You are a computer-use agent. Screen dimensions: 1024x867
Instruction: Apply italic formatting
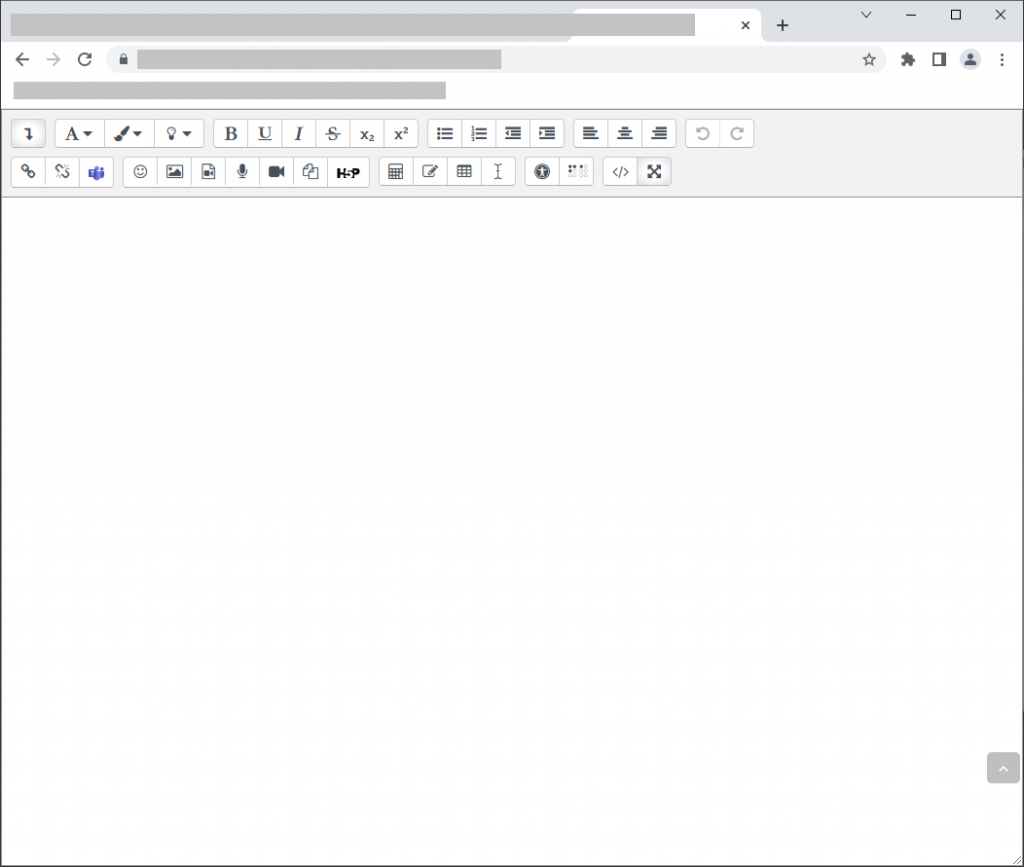[x=298, y=134]
